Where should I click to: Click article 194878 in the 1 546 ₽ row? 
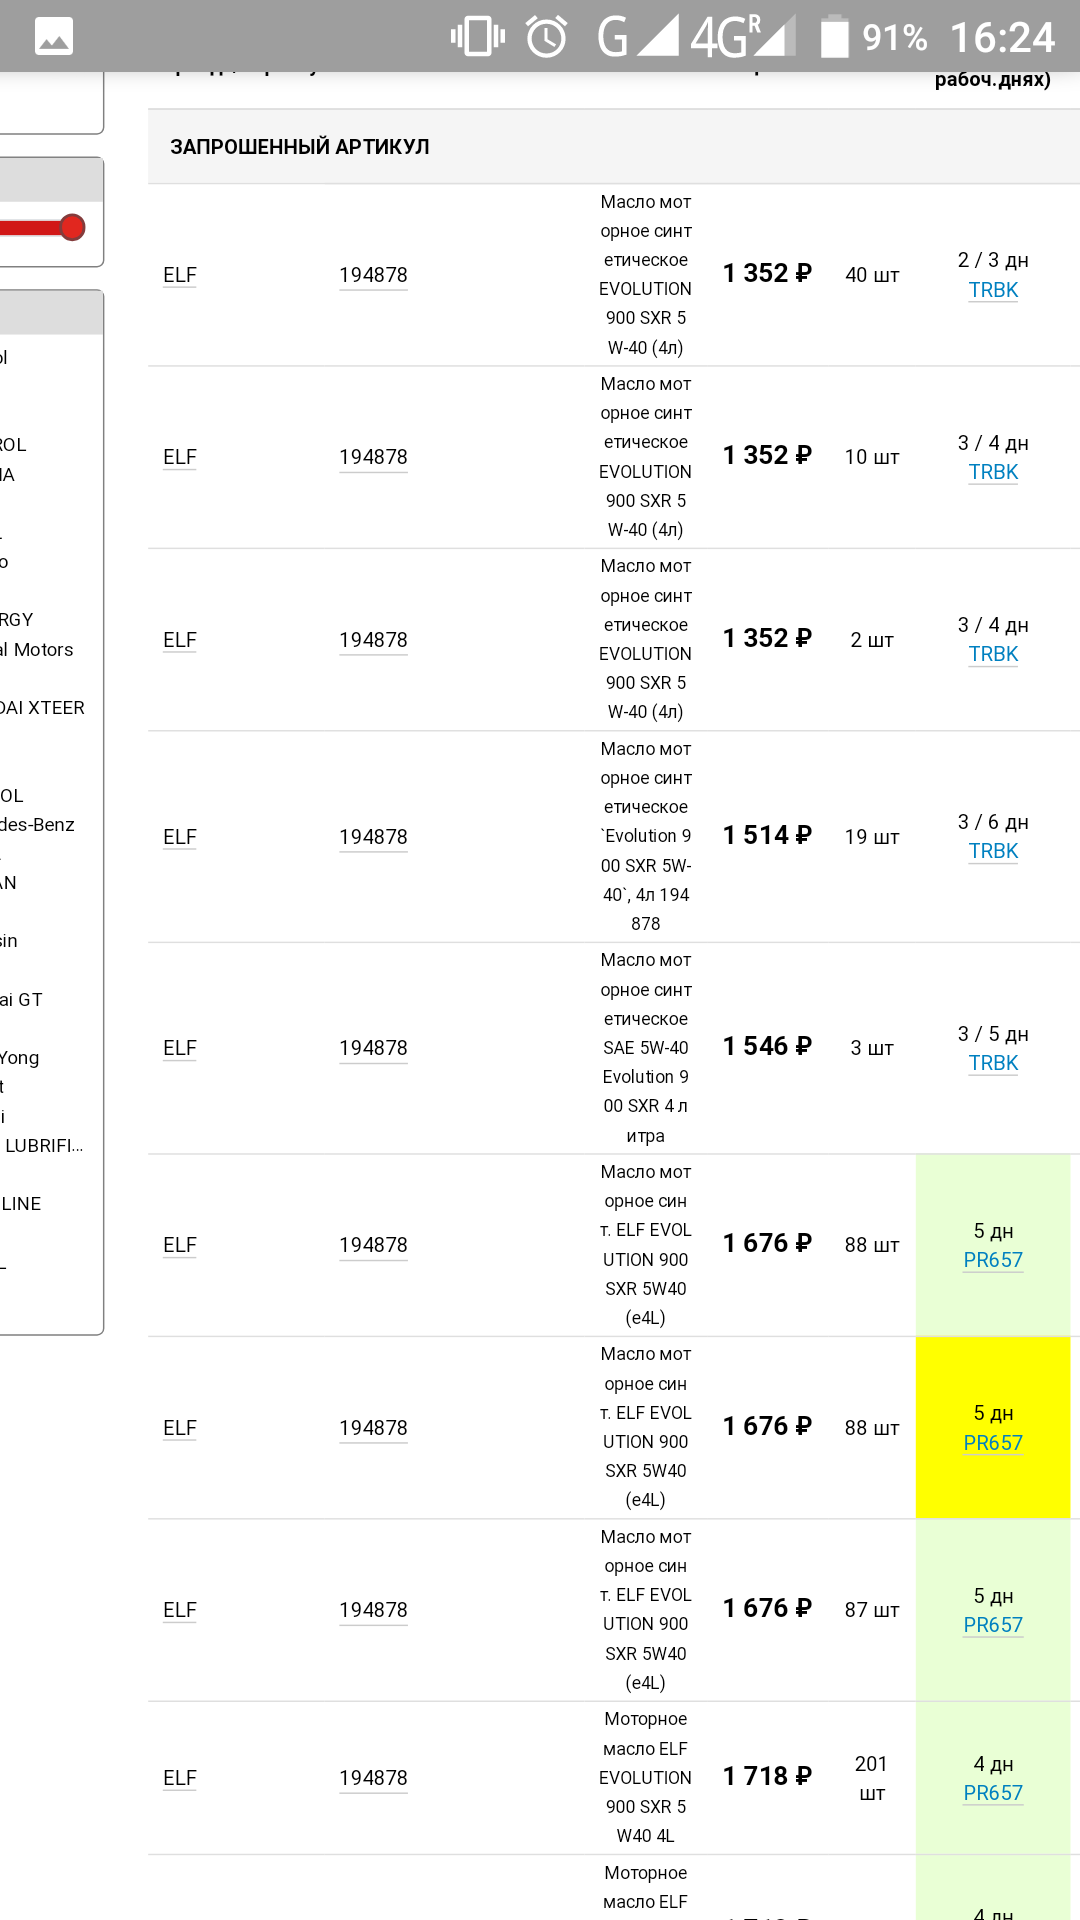tap(373, 1048)
